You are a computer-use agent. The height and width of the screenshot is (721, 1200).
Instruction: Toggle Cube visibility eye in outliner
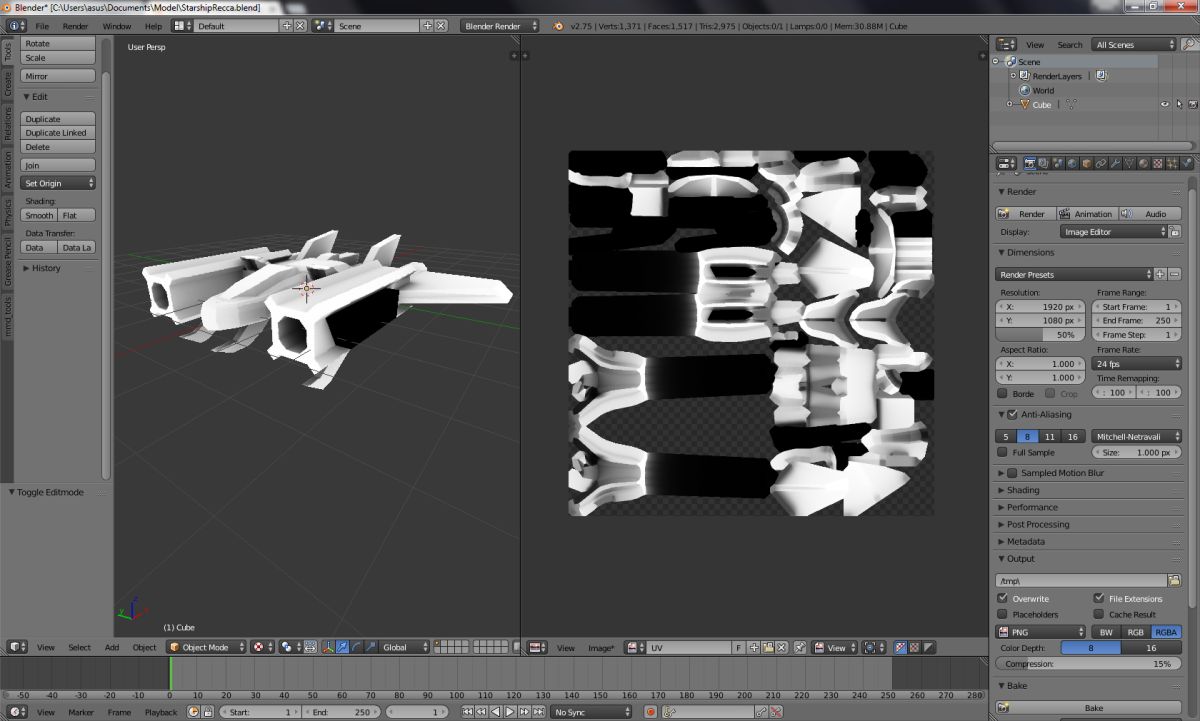(x=1165, y=104)
